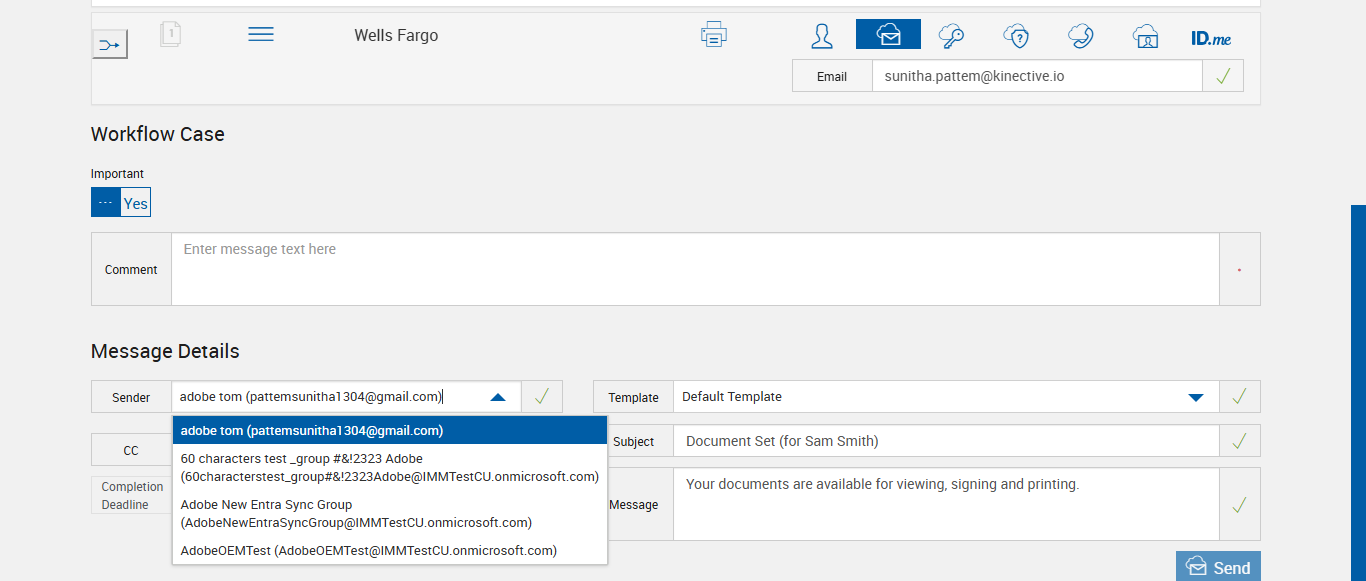Pick the 60 characters test _group sender
Image resolution: width=1366 pixels, height=581 pixels.
point(389,467)
